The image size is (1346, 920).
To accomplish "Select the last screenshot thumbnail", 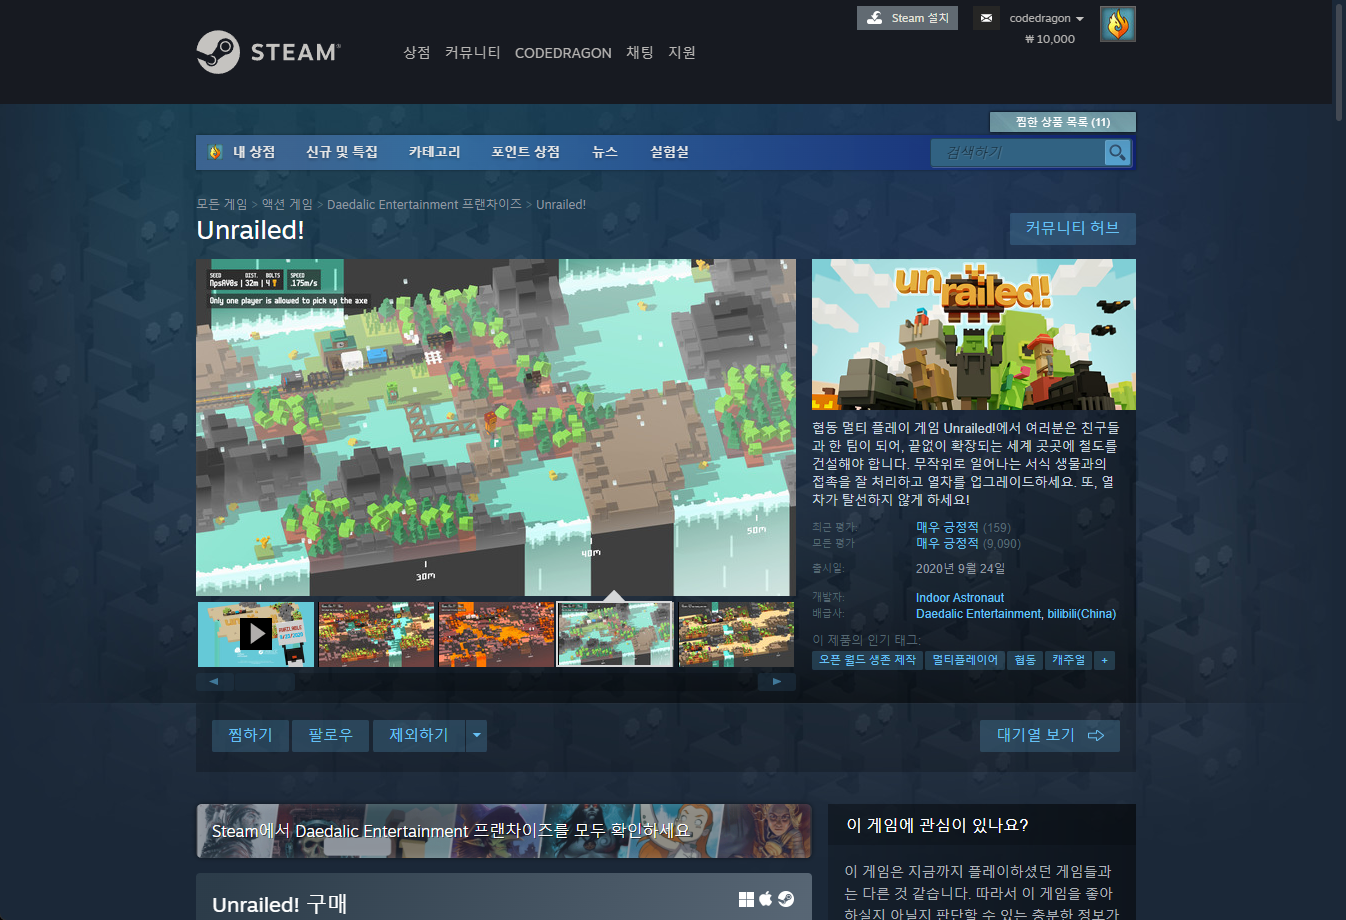I will click(x=737, y=634).
